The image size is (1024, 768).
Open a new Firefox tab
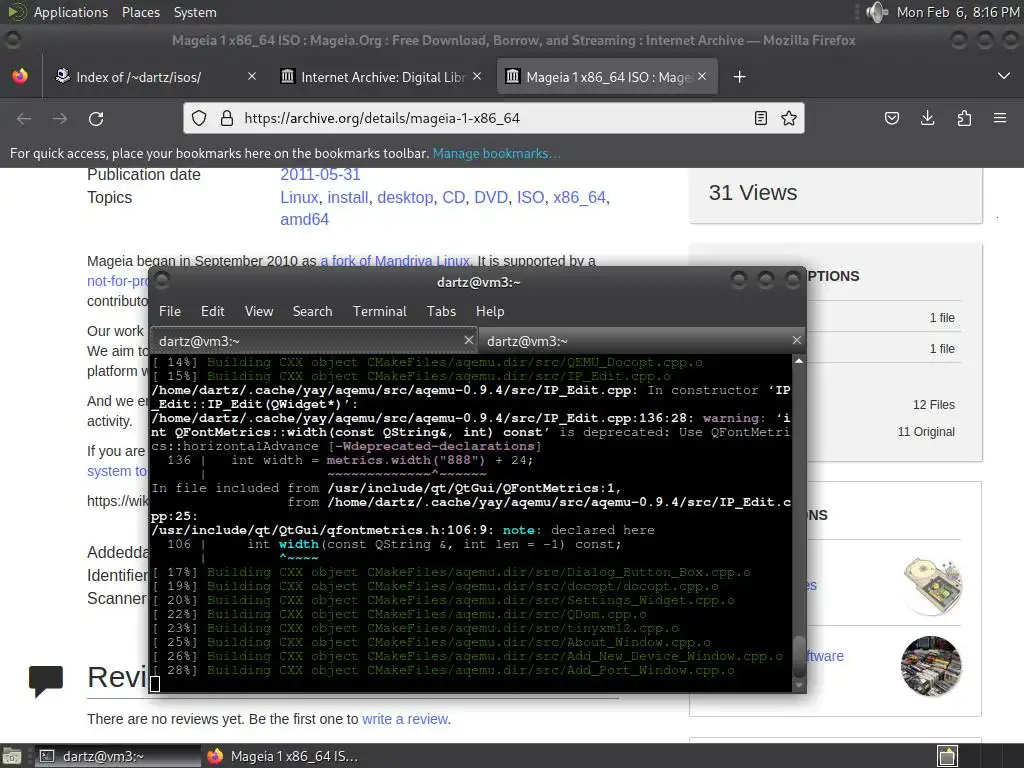click(739, 77)
